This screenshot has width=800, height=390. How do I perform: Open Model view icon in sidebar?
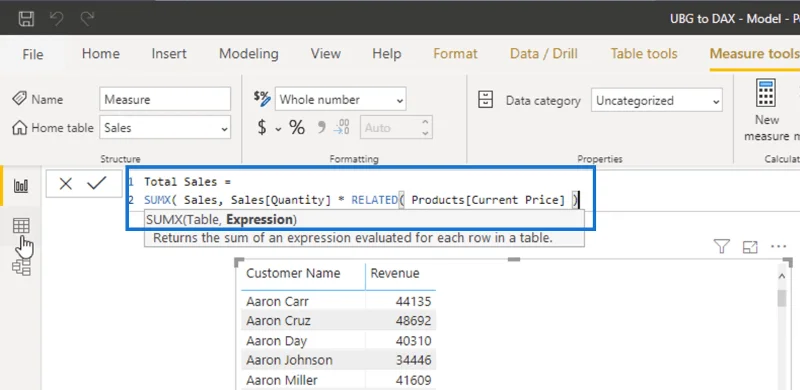click(21, 266)
